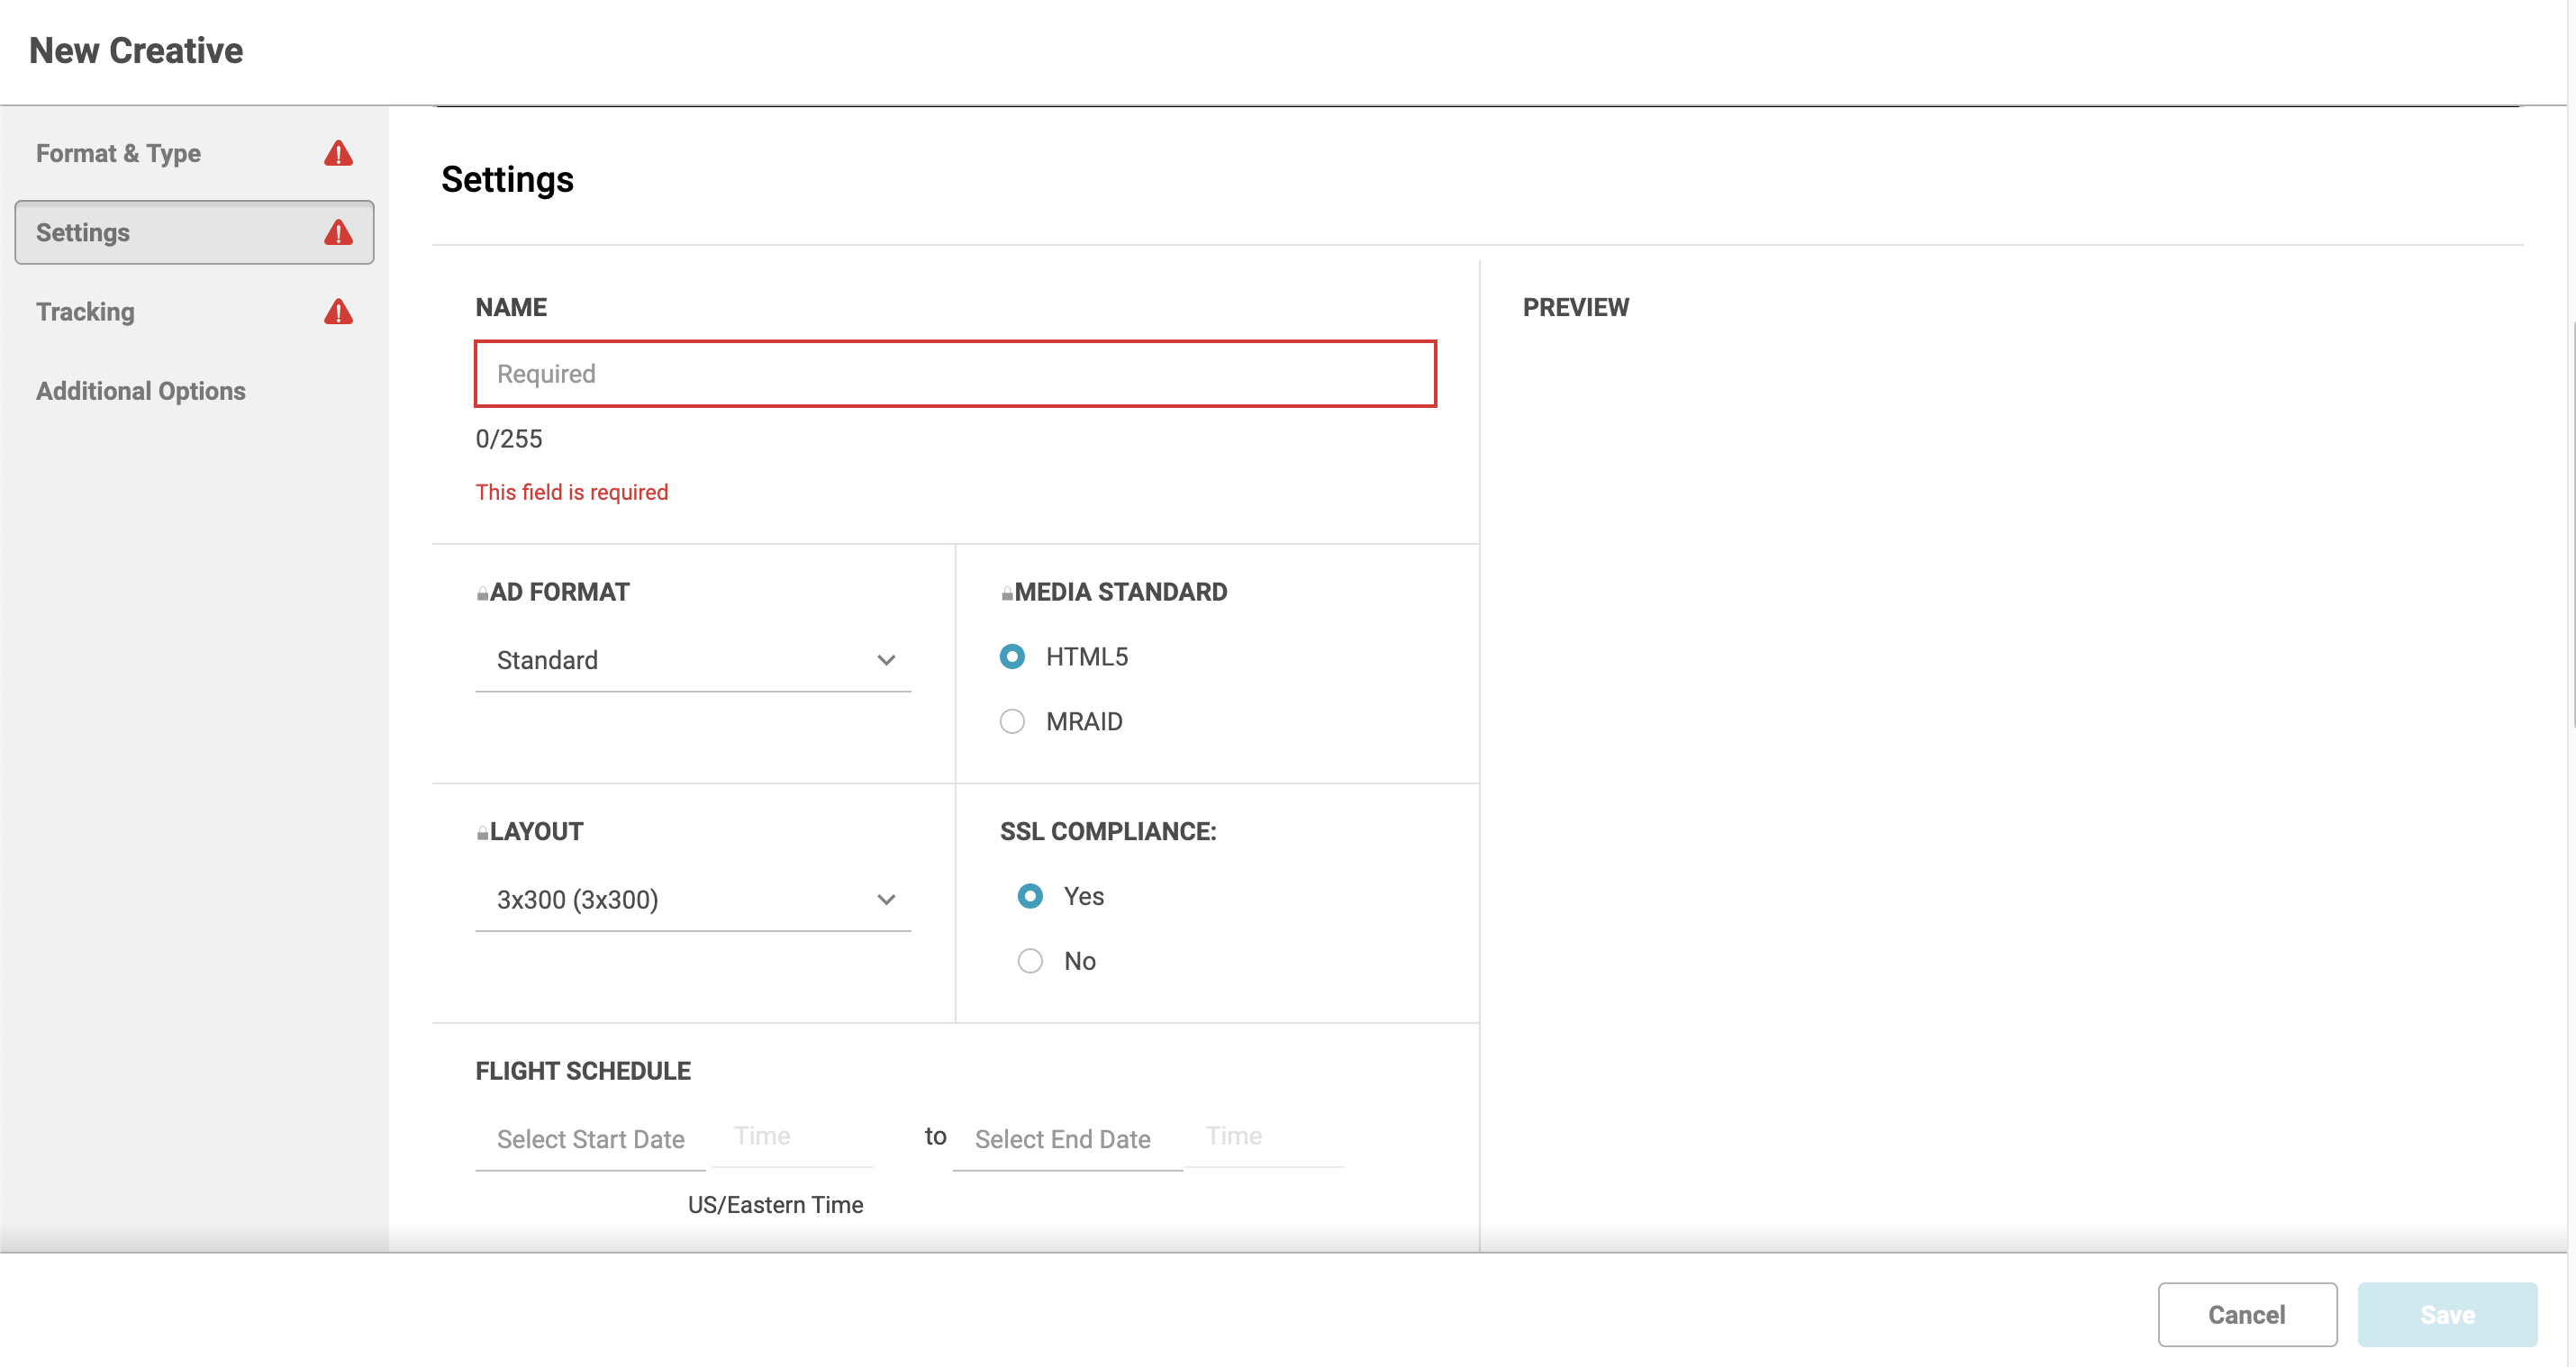Click the US/Eastern Time label
Screen dimensions: 2576x1367
point(775,1205)
